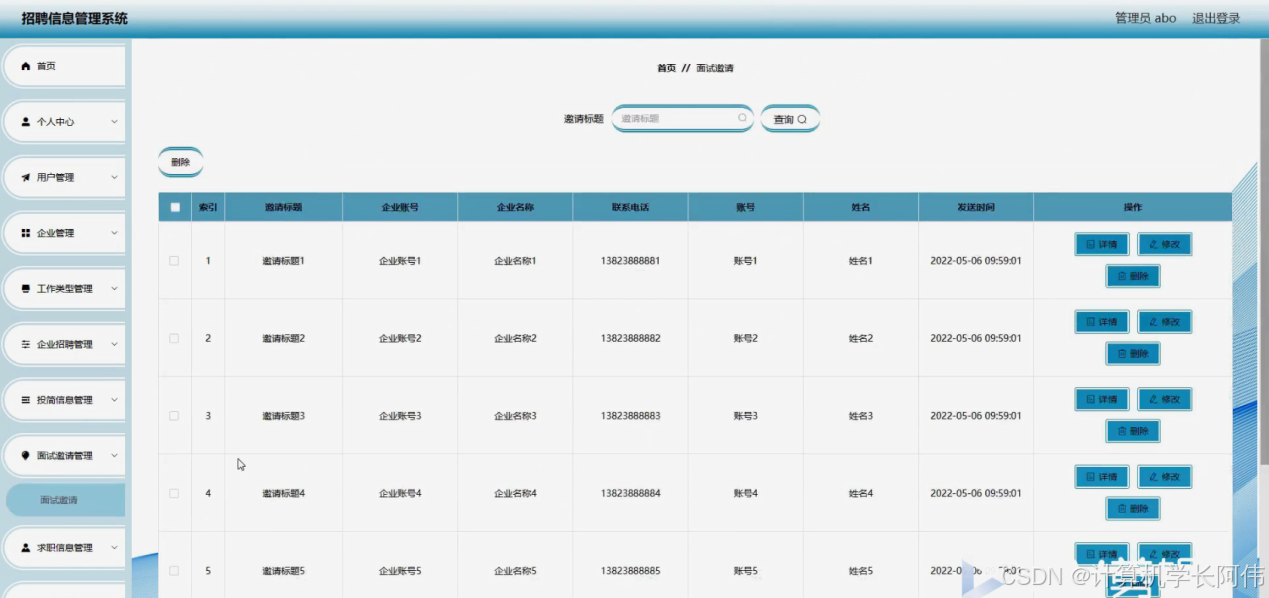Click the 查询 search button
The image size is (1269, 598).
[x=790, y=119]
